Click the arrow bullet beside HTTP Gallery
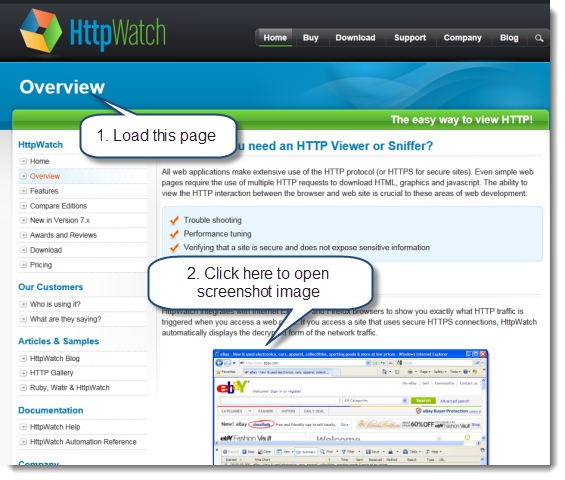Image resolution: width=565 pixels, height=480 pixels. click(x=23, y=373)
